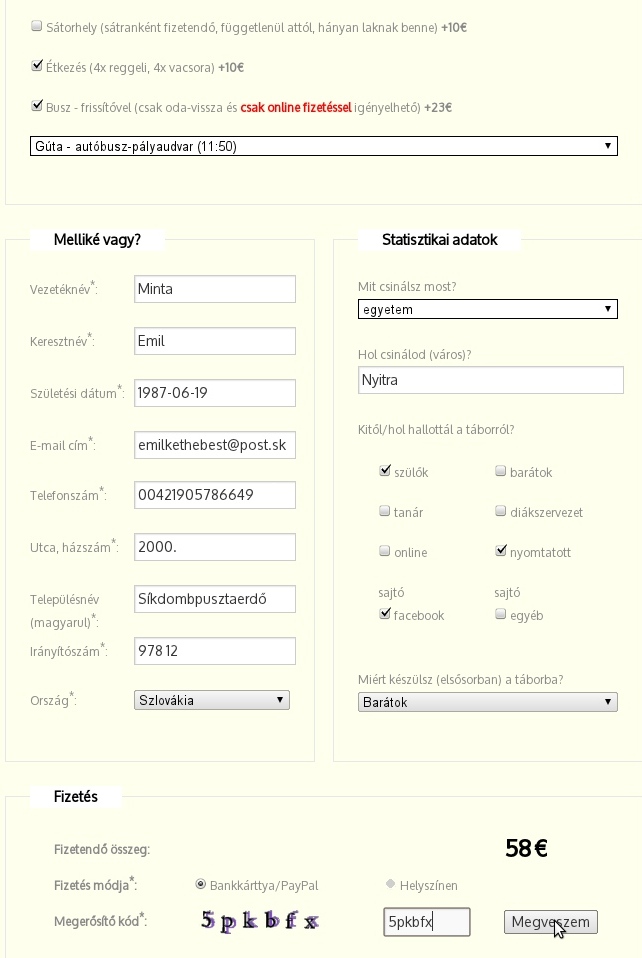Uncheck the Étkezés meals option
This screenshot has width=642, height=958.
[37, 67]
